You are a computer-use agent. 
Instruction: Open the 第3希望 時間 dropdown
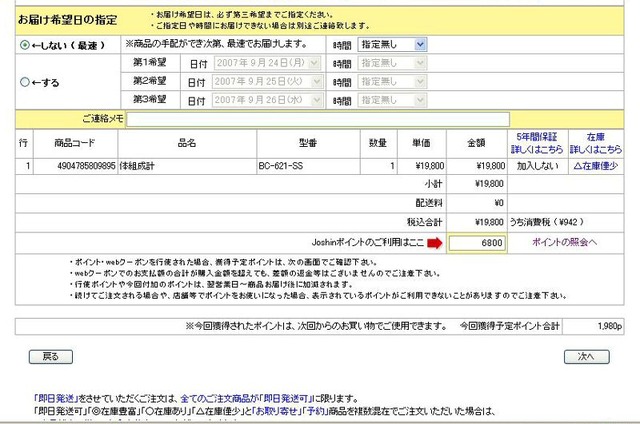coord(392,100)
